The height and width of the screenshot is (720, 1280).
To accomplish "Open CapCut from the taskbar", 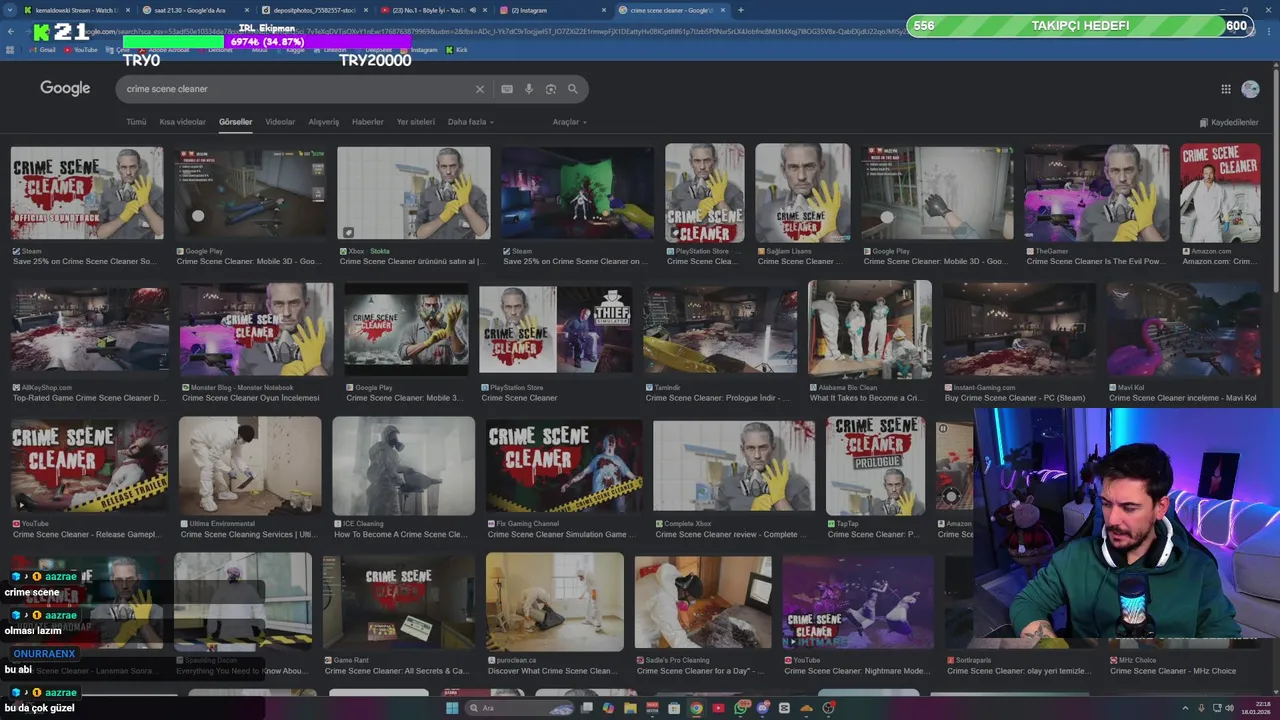I will (x=784, y=708).
